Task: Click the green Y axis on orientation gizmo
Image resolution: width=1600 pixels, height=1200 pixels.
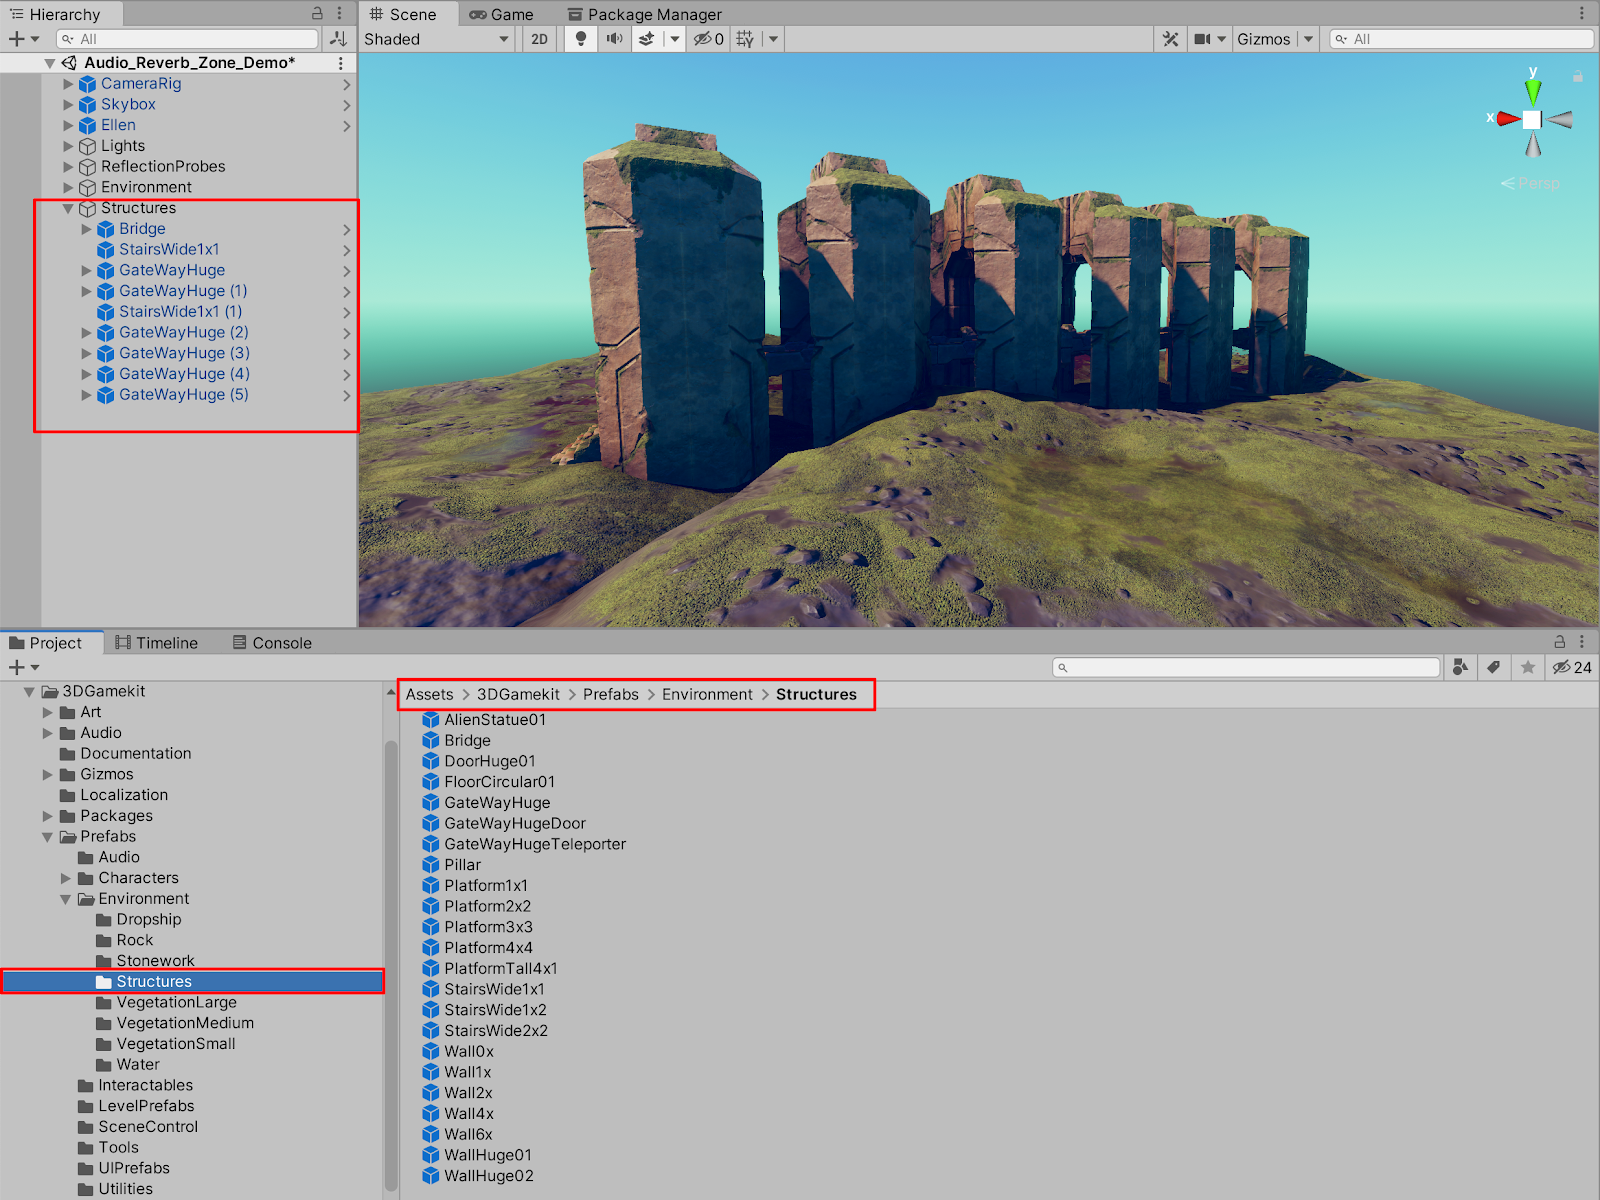Action: tap(1532, 90)
